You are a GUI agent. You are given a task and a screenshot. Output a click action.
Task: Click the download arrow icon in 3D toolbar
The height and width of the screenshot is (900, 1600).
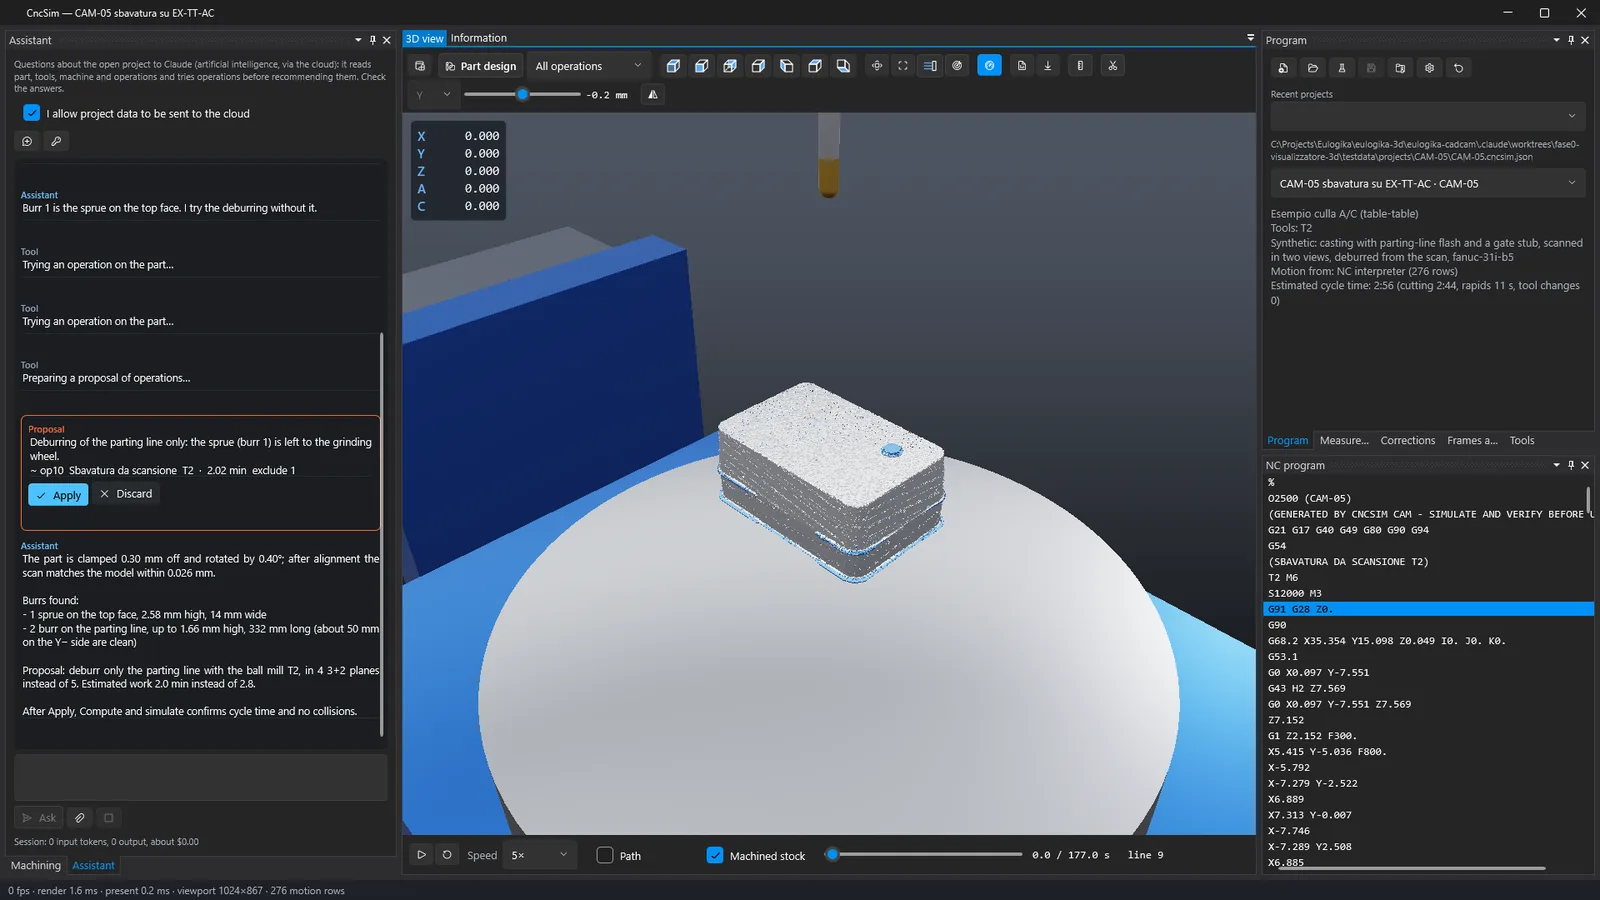click(x=1048, y=65)
